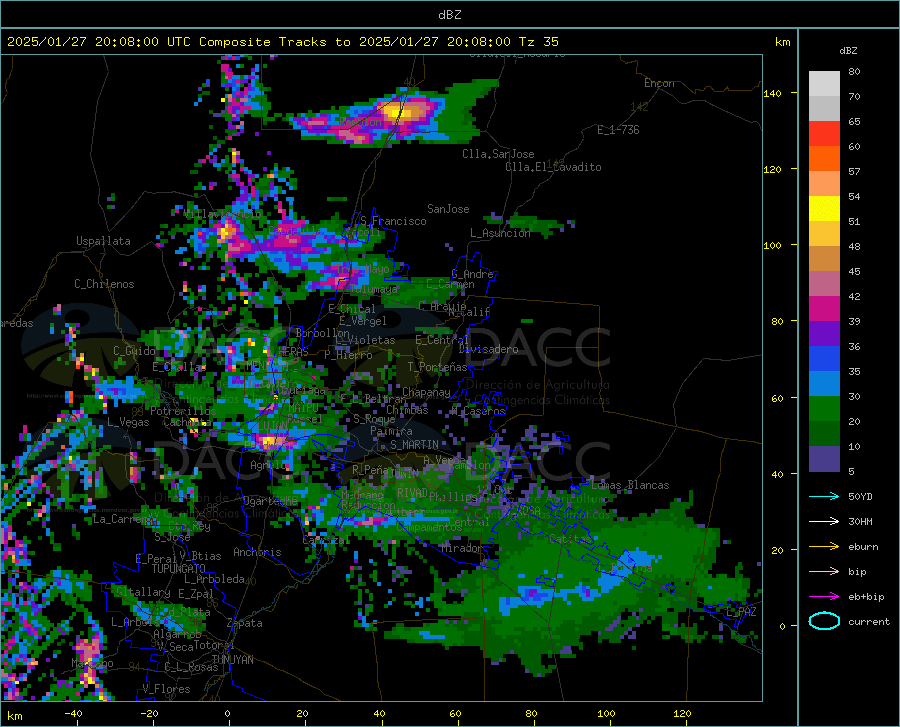Click the C_Chilenos map label
Image resolution: width=900 pixels, height=727 pixels.
[x=104, y=284]
